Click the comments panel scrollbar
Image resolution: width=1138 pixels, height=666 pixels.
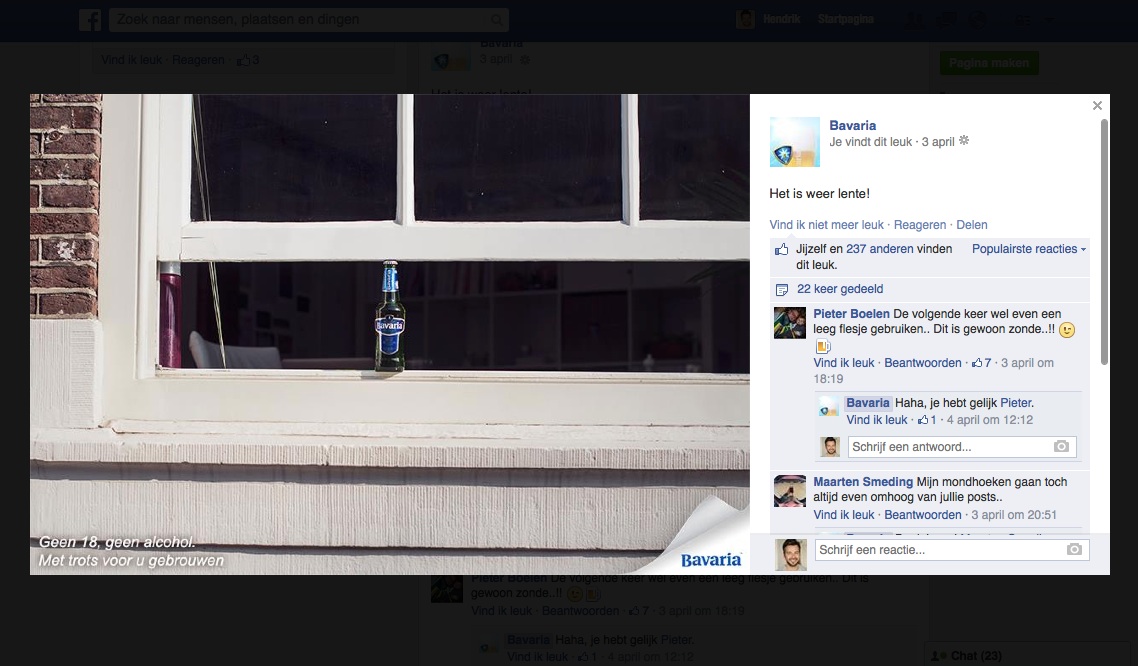pyautogui.click(x=1104, y=243)
